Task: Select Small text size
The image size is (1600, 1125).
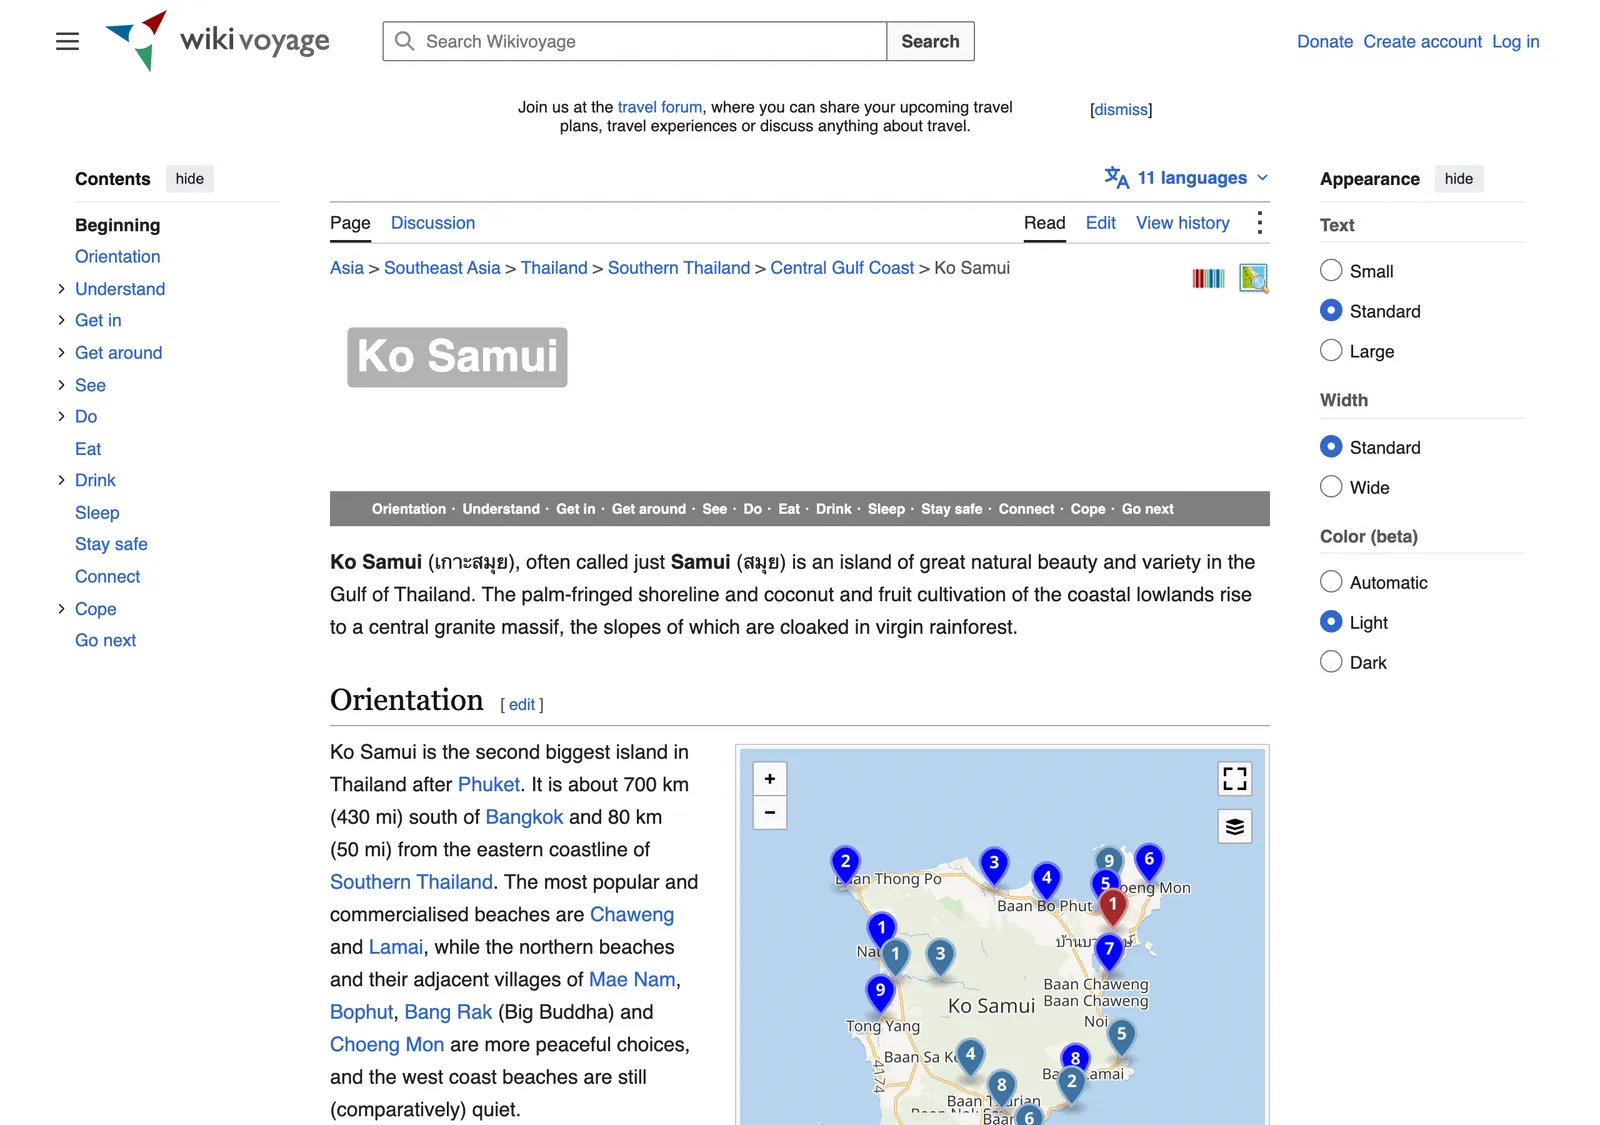Action: coord(1331,271)
